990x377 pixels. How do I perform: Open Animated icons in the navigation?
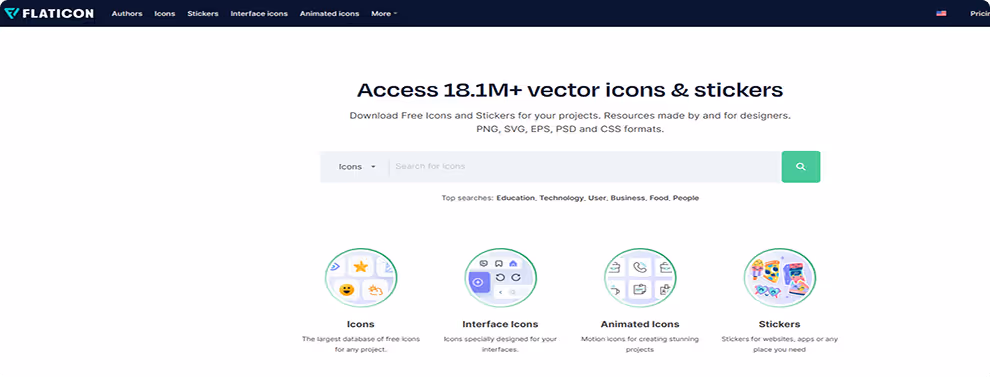(x=330, y=13)
